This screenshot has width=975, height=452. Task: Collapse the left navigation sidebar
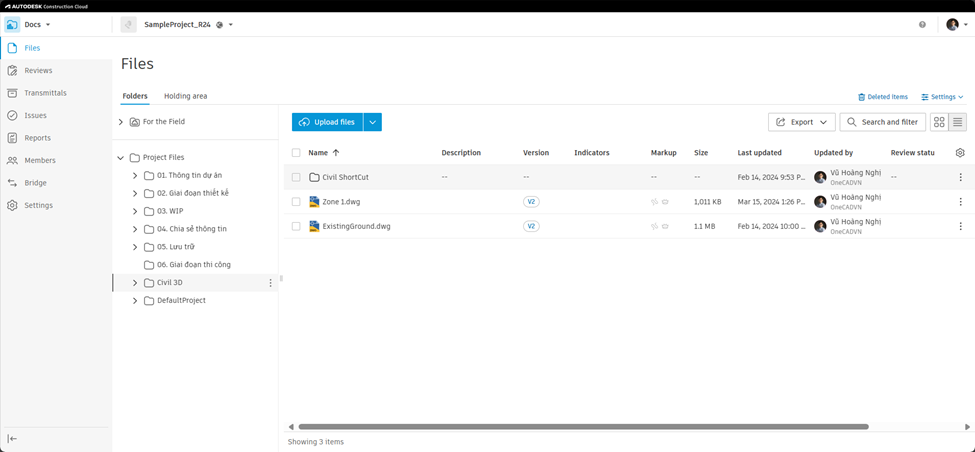(x=12, y=438)
